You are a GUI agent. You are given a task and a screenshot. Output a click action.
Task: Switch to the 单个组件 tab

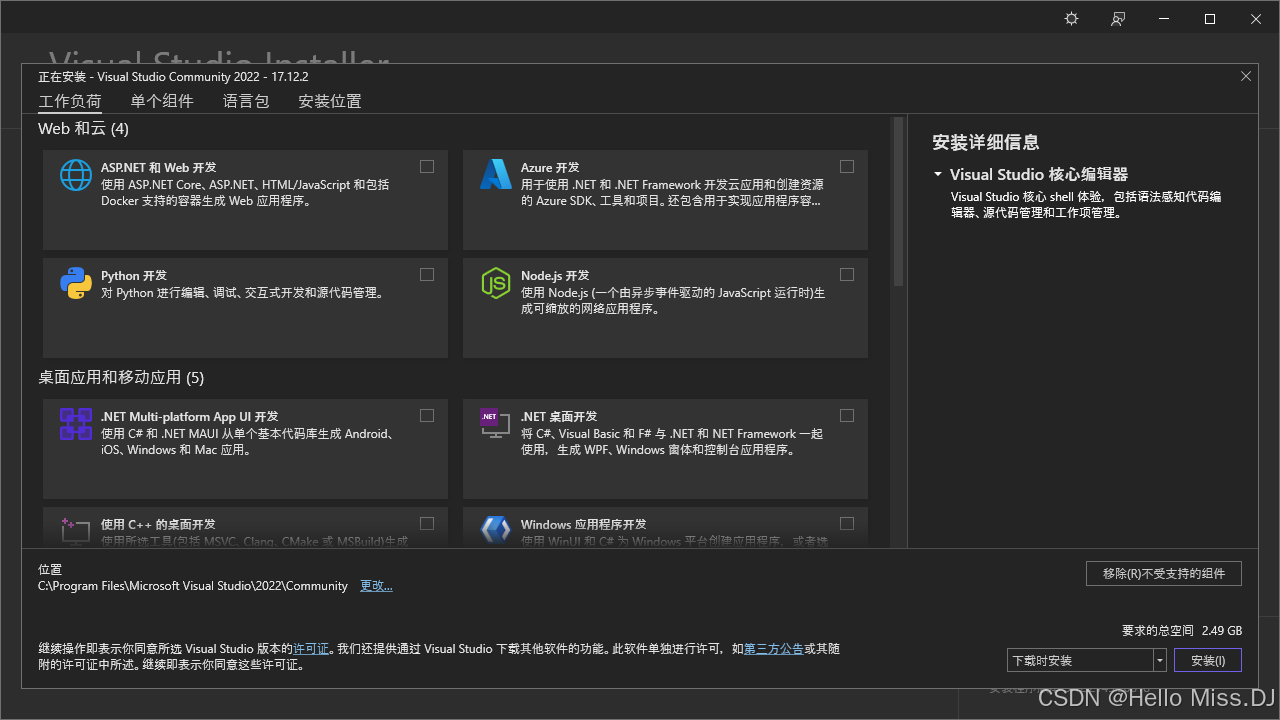(162, 101)
